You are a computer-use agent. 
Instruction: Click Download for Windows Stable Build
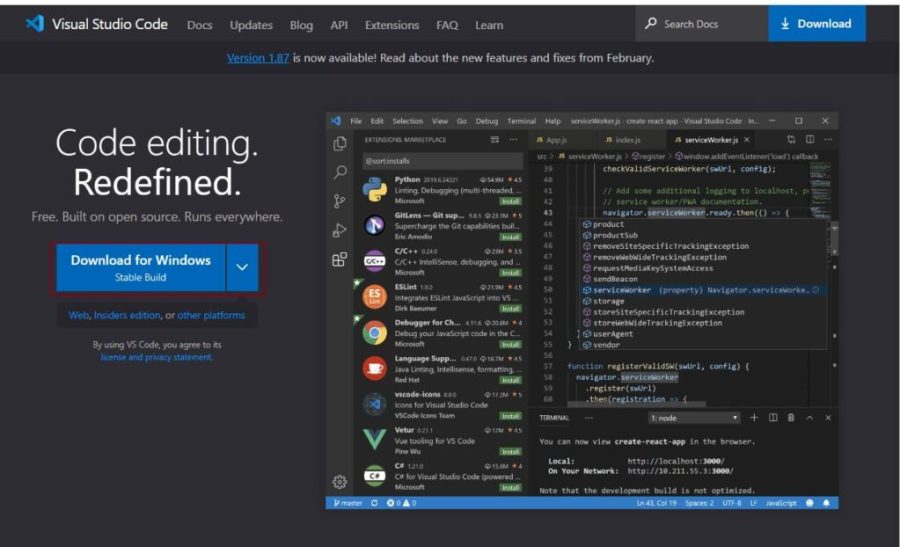[141, 267]
